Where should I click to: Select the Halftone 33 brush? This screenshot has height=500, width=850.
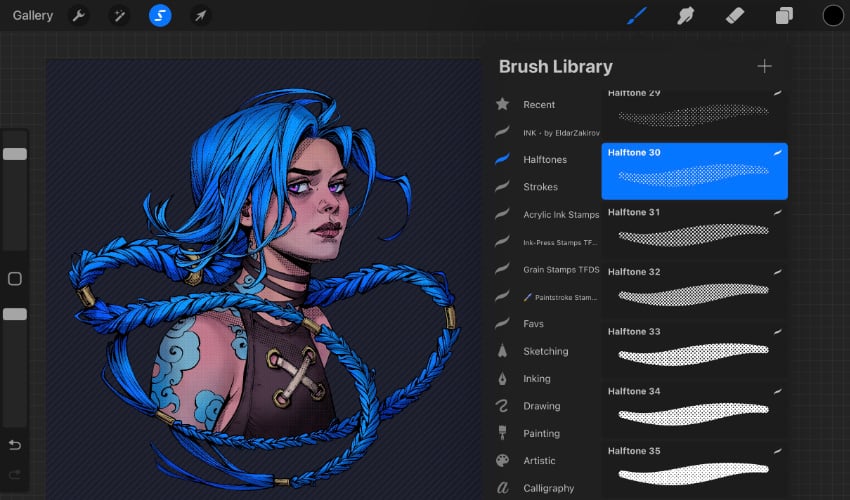694,350
